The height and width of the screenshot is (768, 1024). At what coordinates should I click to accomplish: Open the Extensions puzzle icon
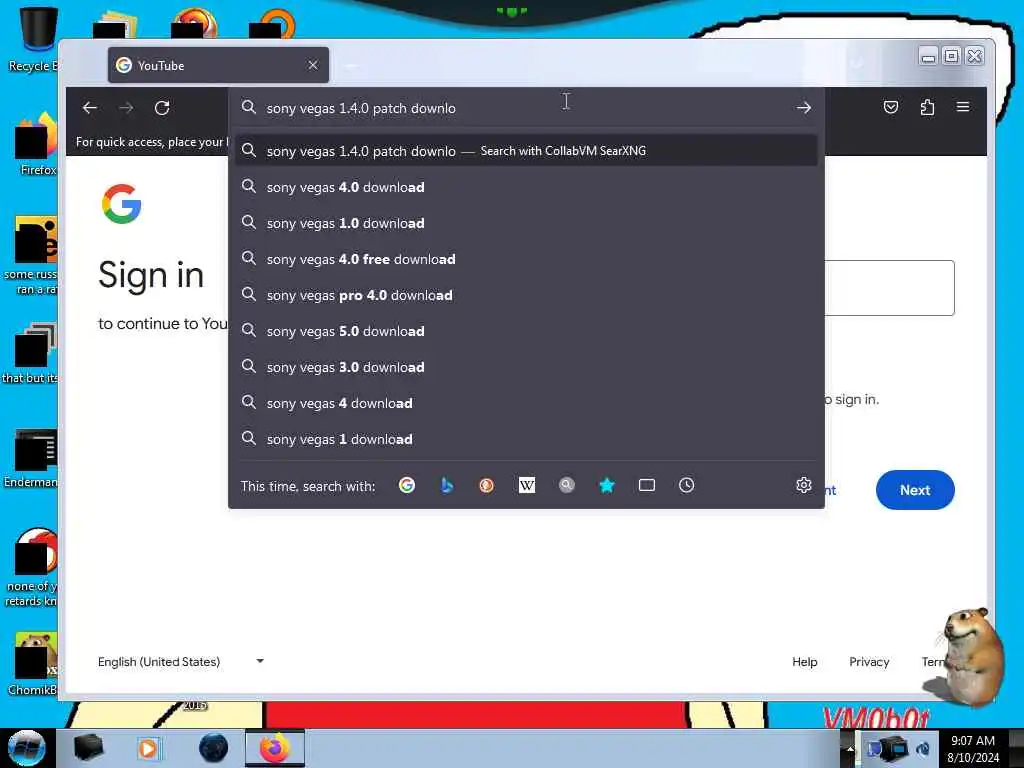[927, 107]
